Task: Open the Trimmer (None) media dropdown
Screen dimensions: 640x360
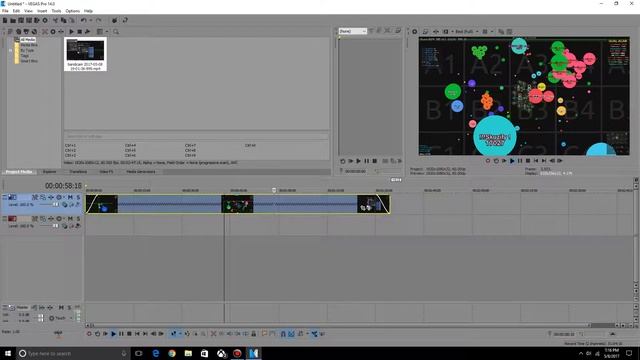Action: 353,31
